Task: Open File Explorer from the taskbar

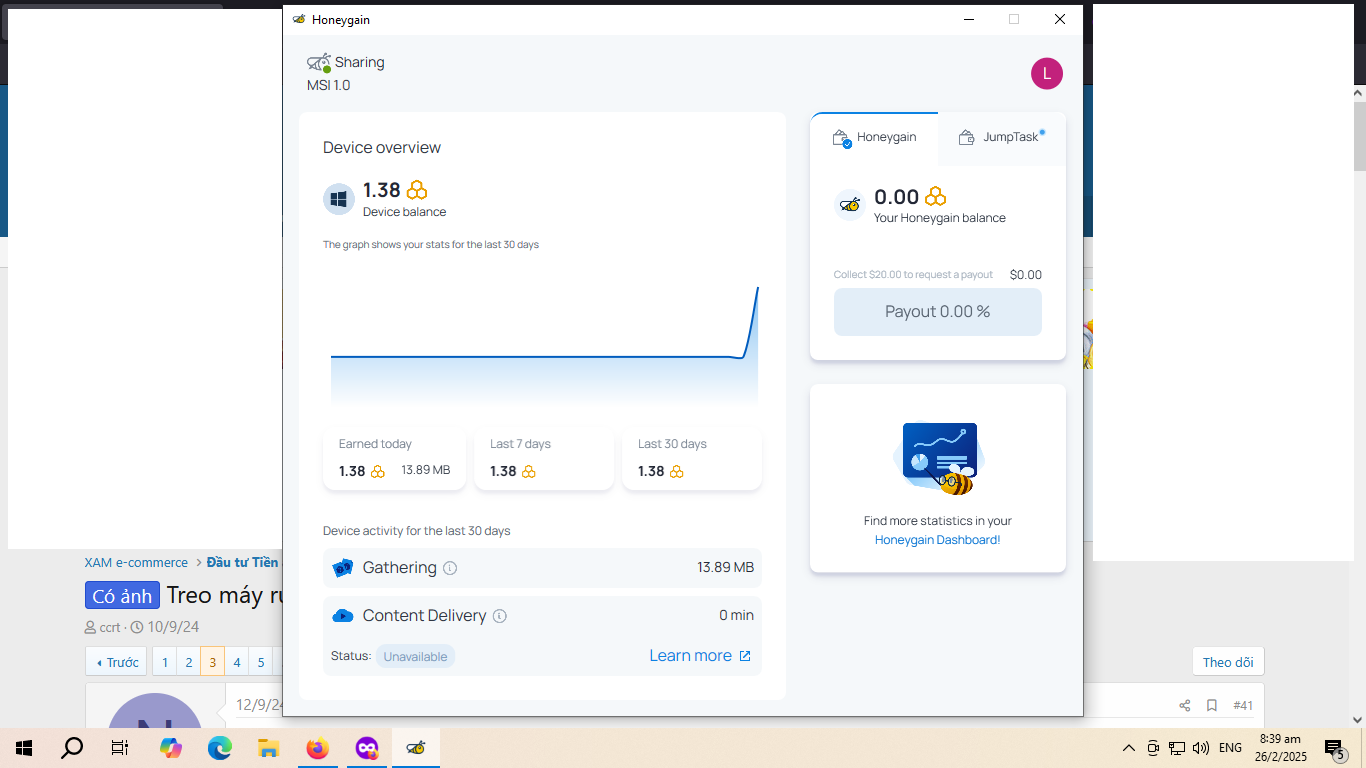Action: tap(268, 748)
